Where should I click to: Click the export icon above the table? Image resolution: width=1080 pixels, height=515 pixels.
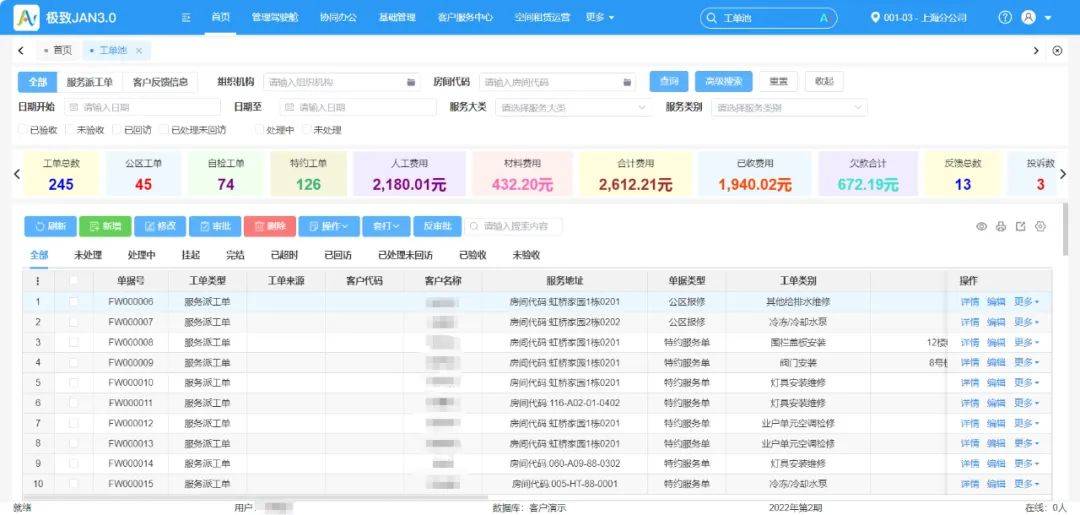[1020, 227]
